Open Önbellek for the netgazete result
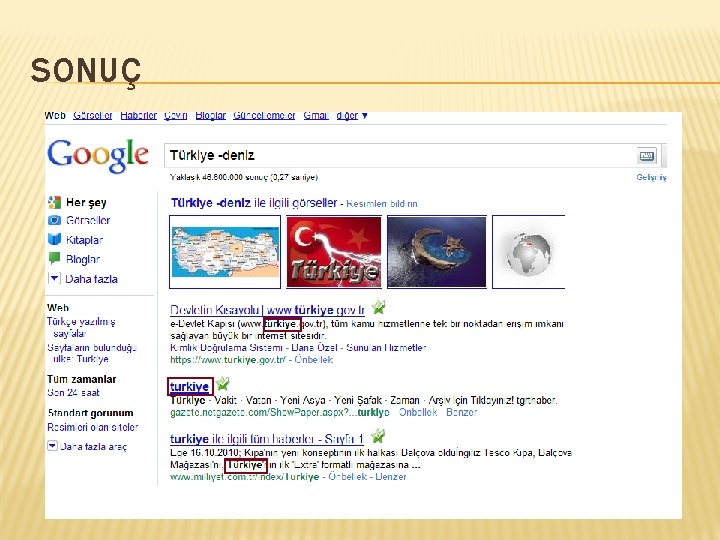720x540 pixels. (x=418, y=412)
